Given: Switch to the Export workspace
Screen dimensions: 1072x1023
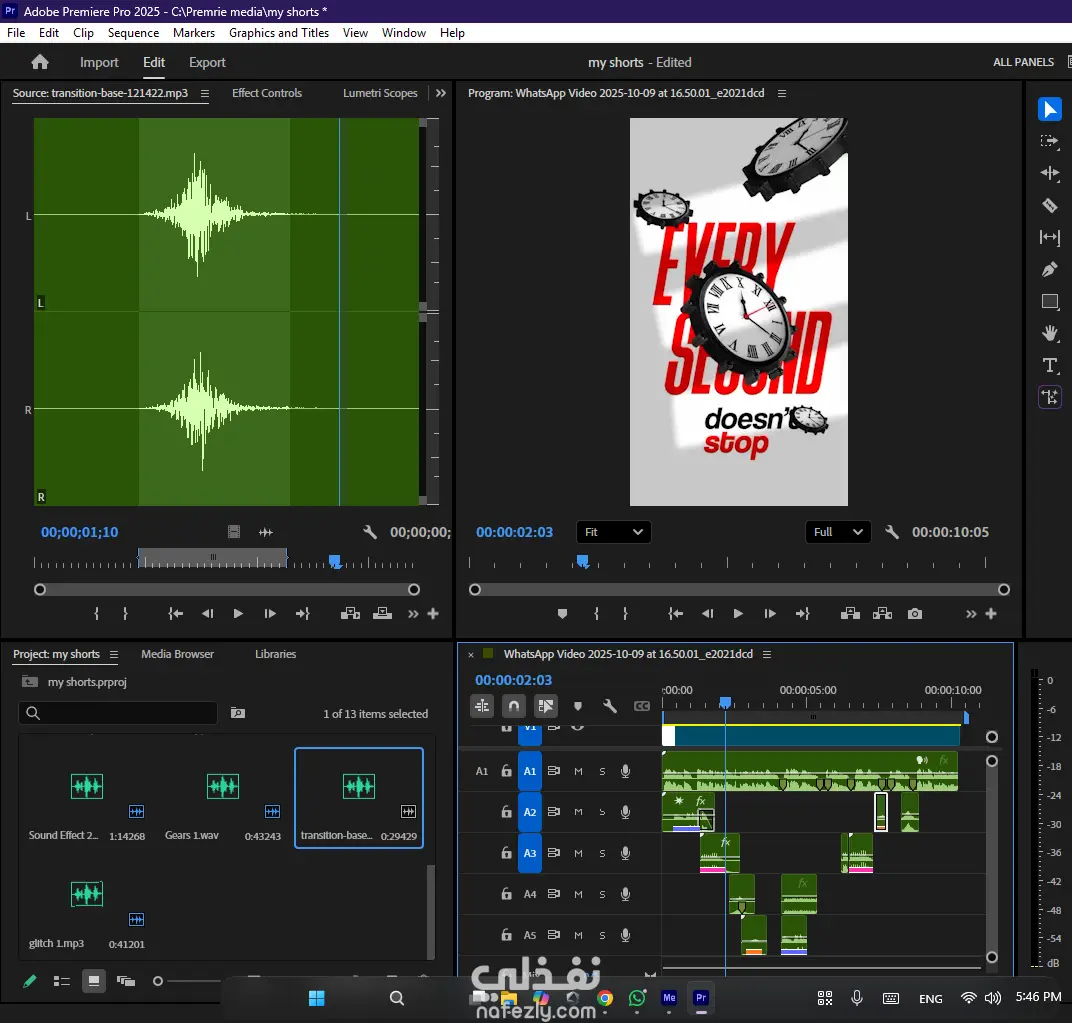Looking at the screenshot, I should point(207,62).
